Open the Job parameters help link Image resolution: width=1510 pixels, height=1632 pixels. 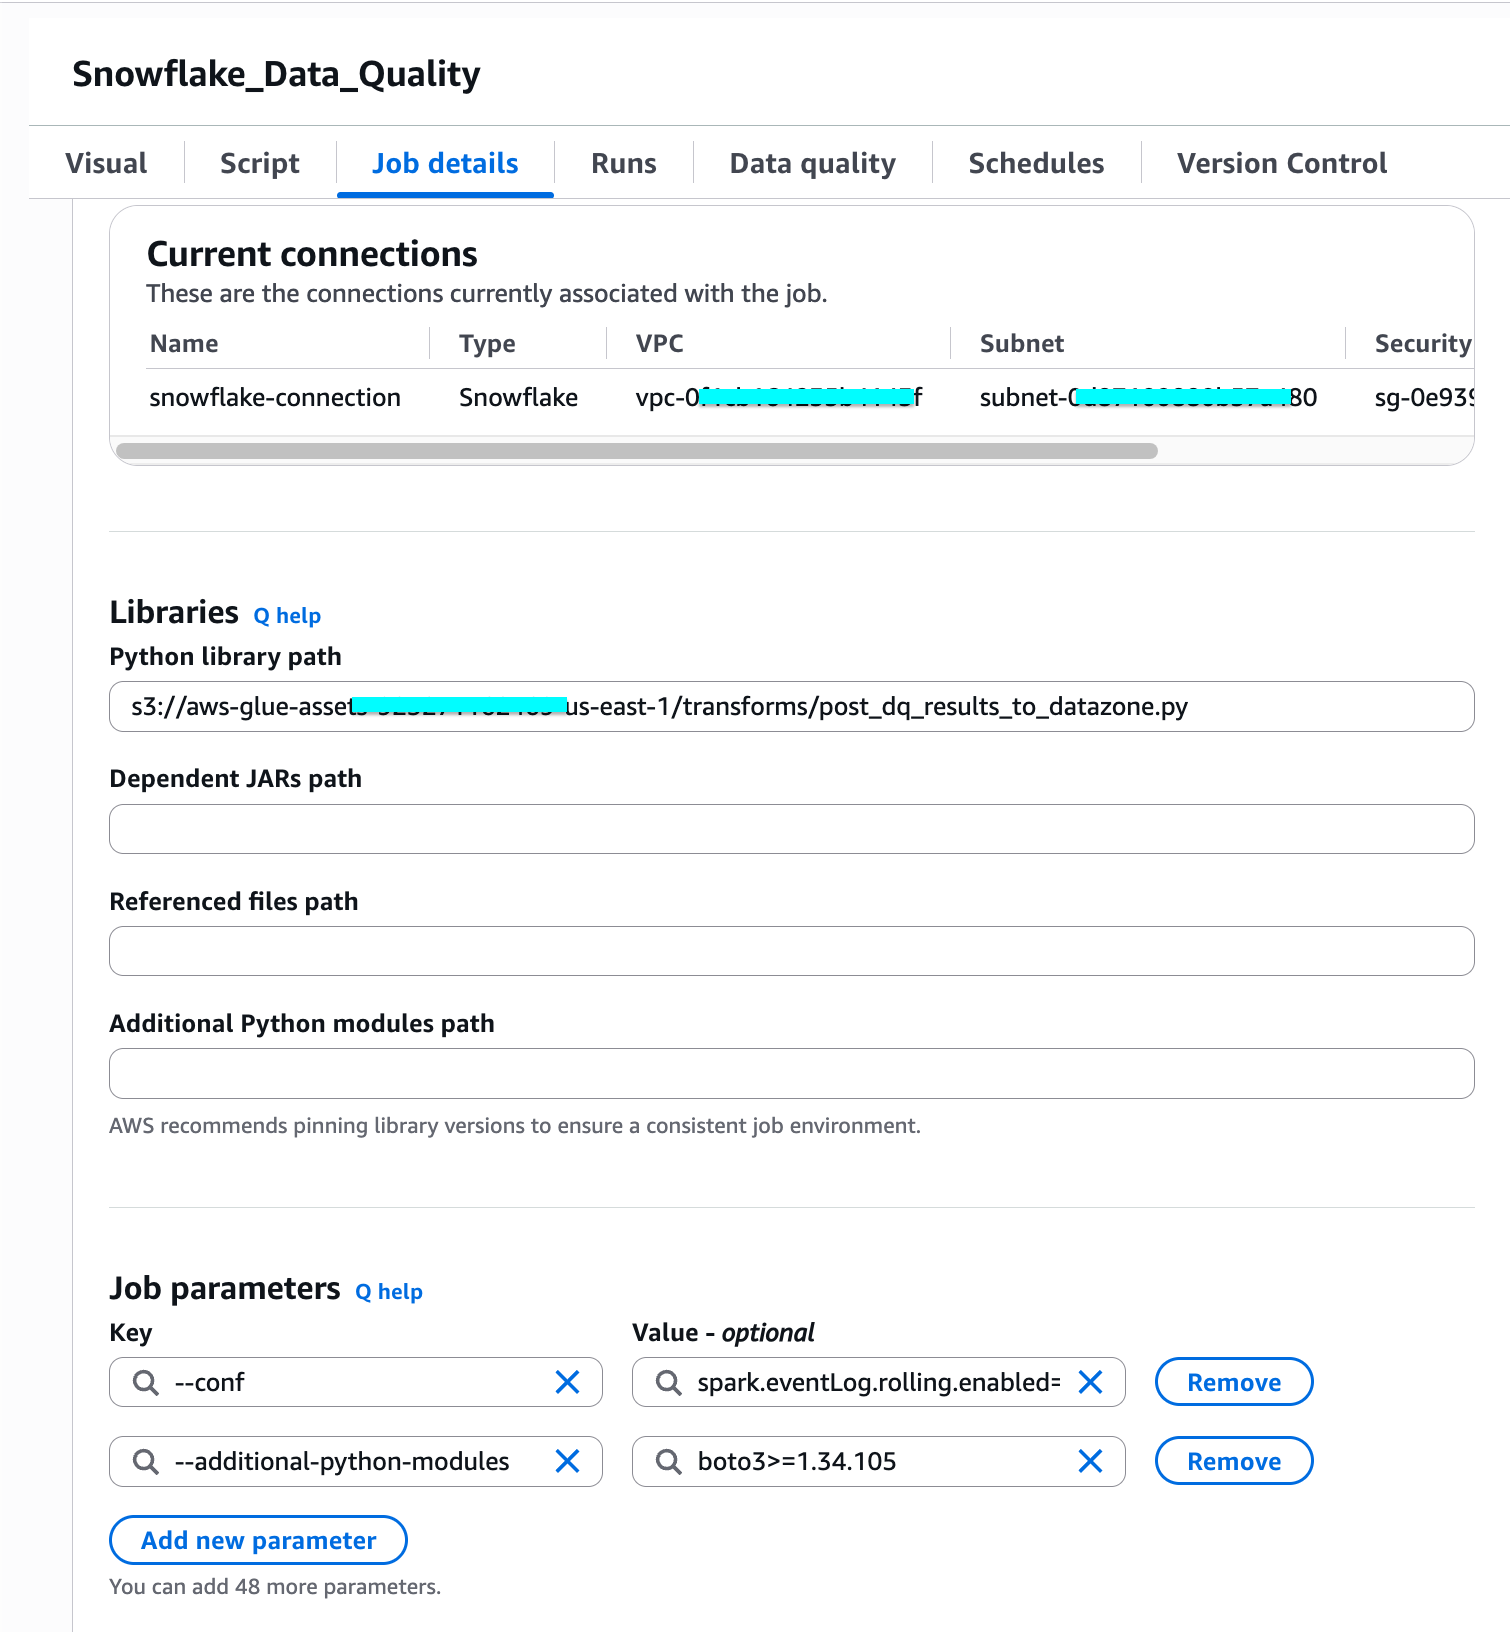coord(389,1291)
